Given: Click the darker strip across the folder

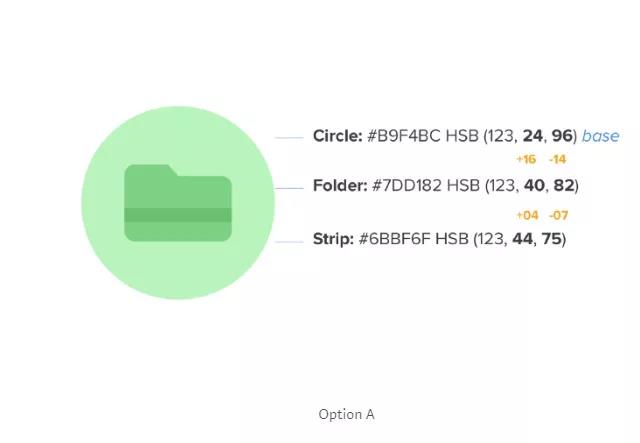Looking at the screenshot, I should (x=178, y=215).
